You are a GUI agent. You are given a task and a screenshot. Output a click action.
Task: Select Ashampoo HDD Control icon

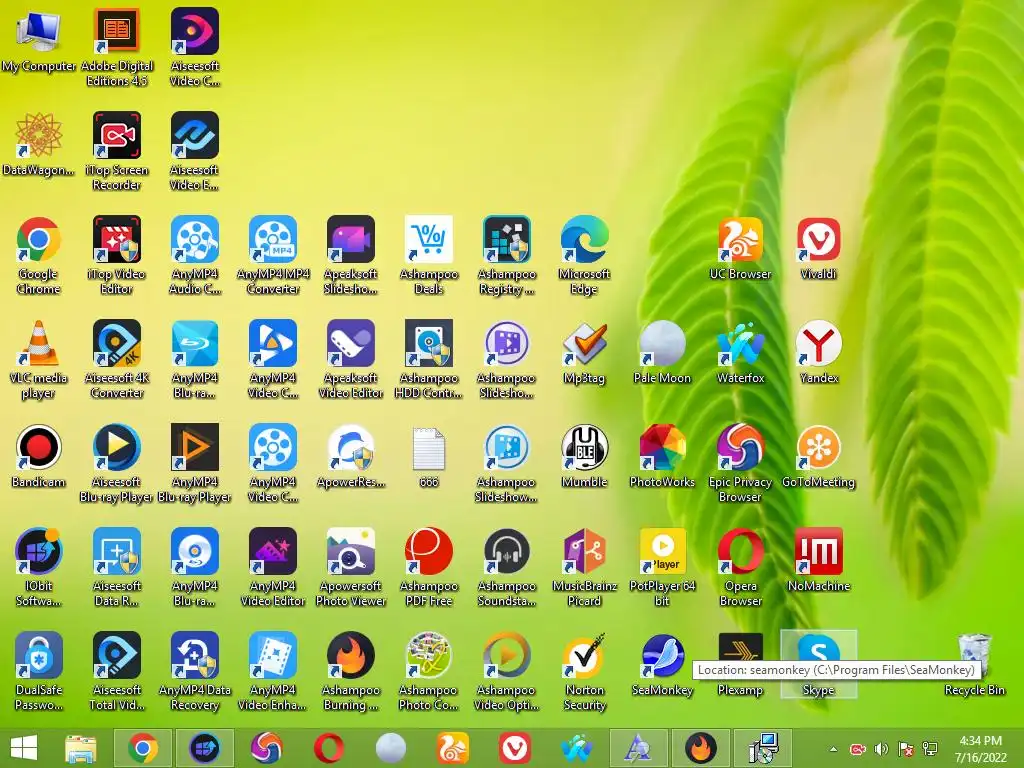pos(429,359)
